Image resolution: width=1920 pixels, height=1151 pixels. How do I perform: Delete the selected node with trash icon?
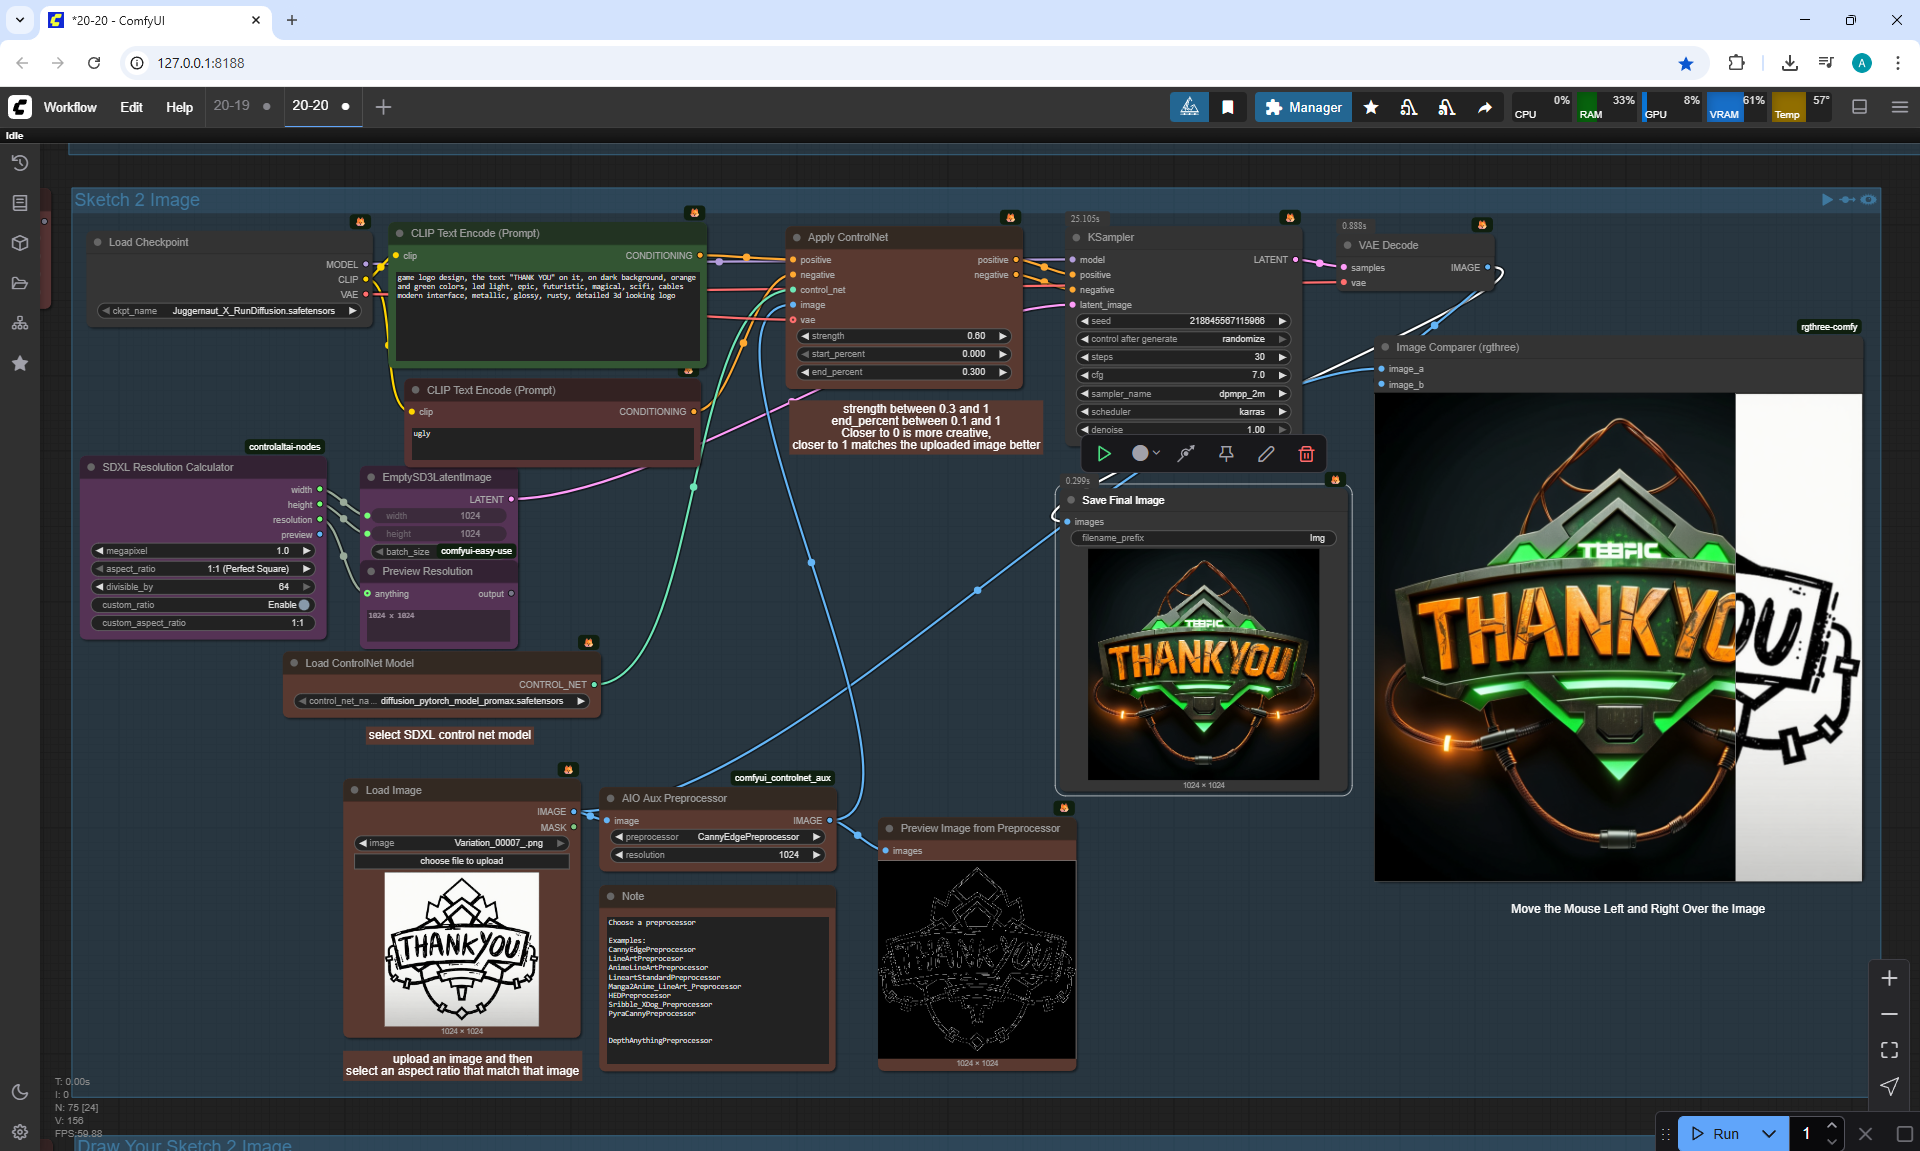pyautogui.click(x=1306, y=454)
